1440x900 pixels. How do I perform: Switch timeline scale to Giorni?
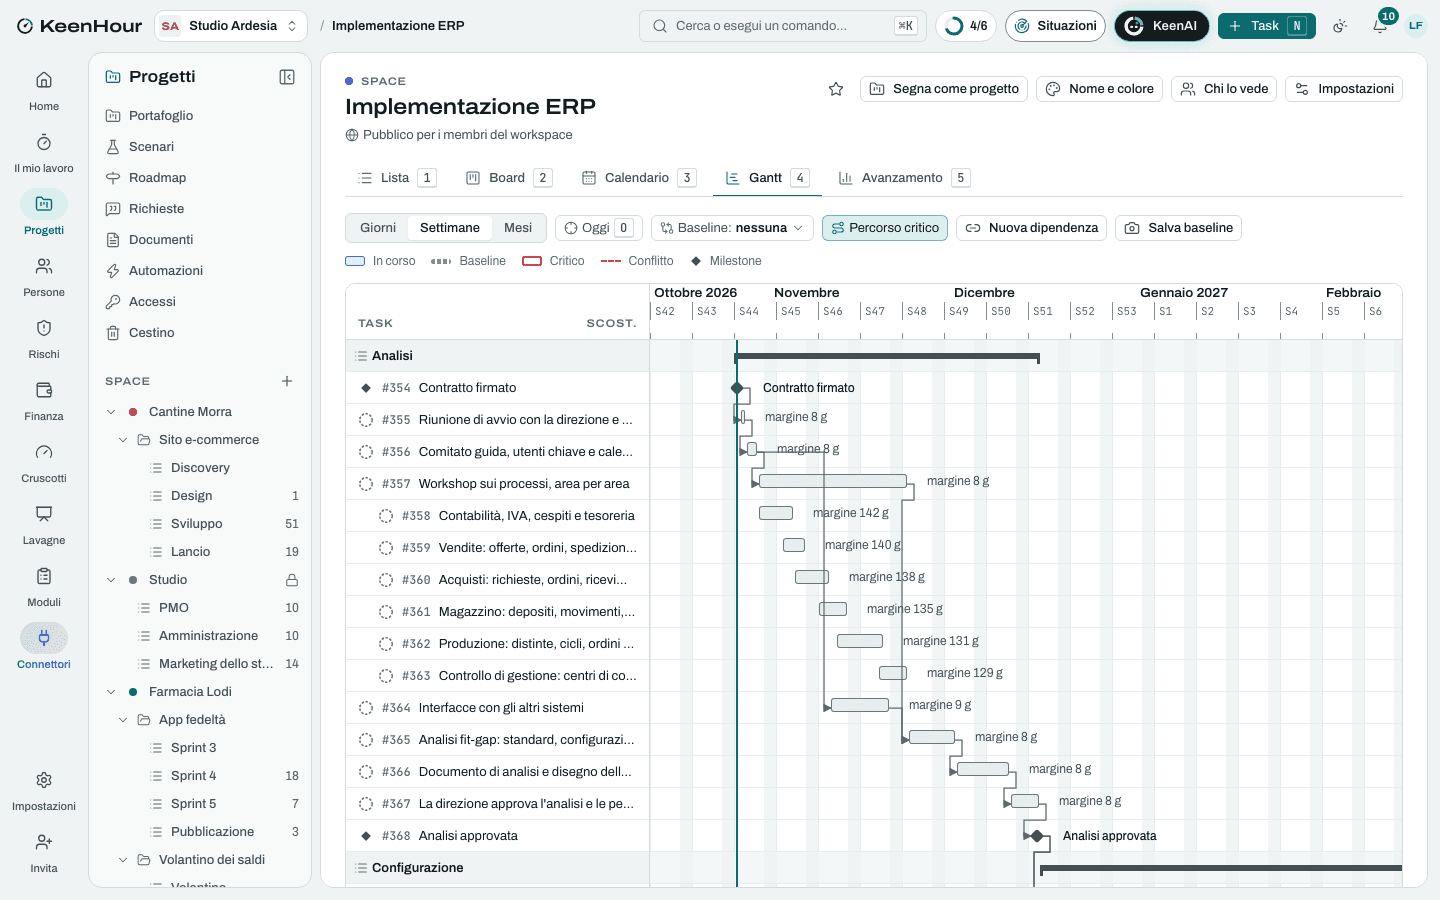click(378, 228)
